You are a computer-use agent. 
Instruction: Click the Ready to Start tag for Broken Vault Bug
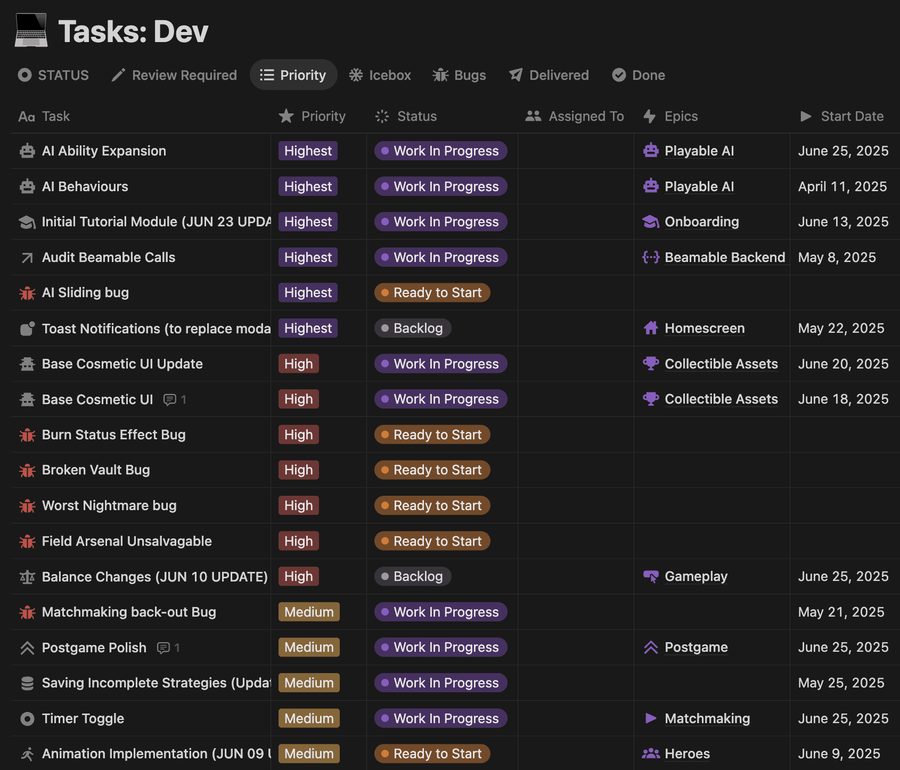pos(432,470)
